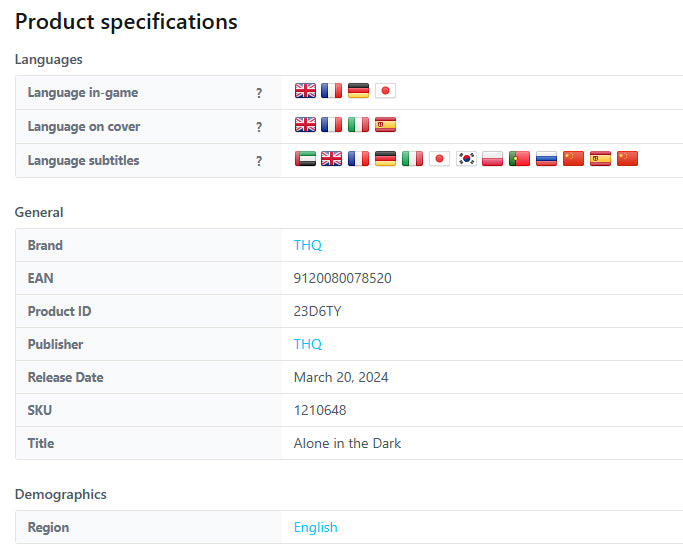Click the Russia flag in subtitles row
The width and height of the screenshot is (683, 547).
tap(546, 159)
